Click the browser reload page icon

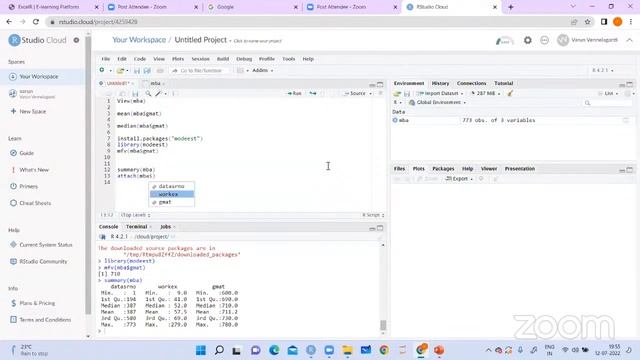pos(36,22)
